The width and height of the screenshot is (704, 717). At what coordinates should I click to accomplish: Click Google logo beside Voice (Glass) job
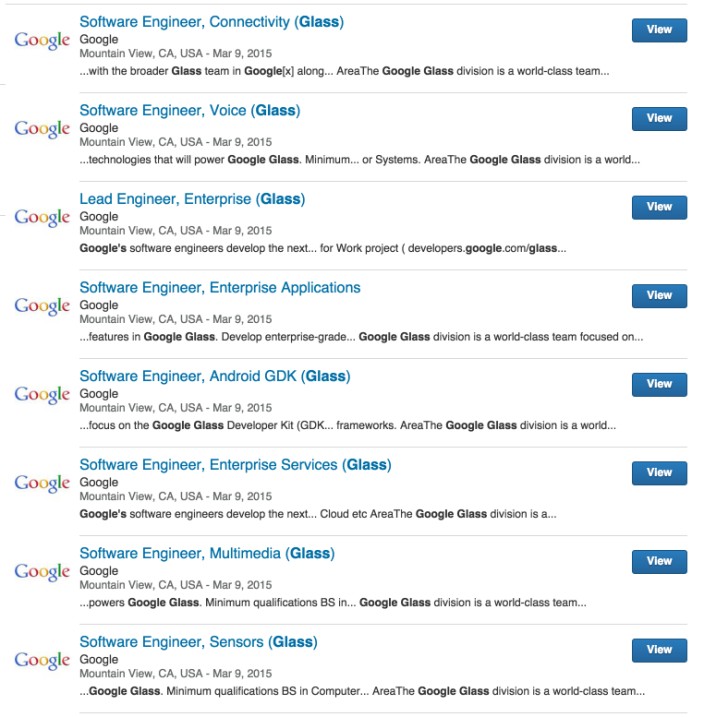click(42, 129)
